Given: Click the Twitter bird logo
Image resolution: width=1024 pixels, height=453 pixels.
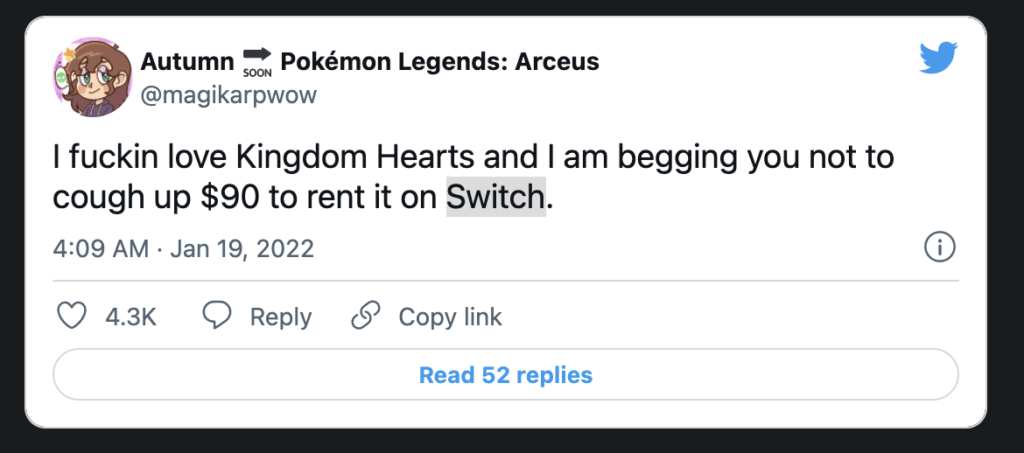Looking at the screenshot, I should pos(938,60).
